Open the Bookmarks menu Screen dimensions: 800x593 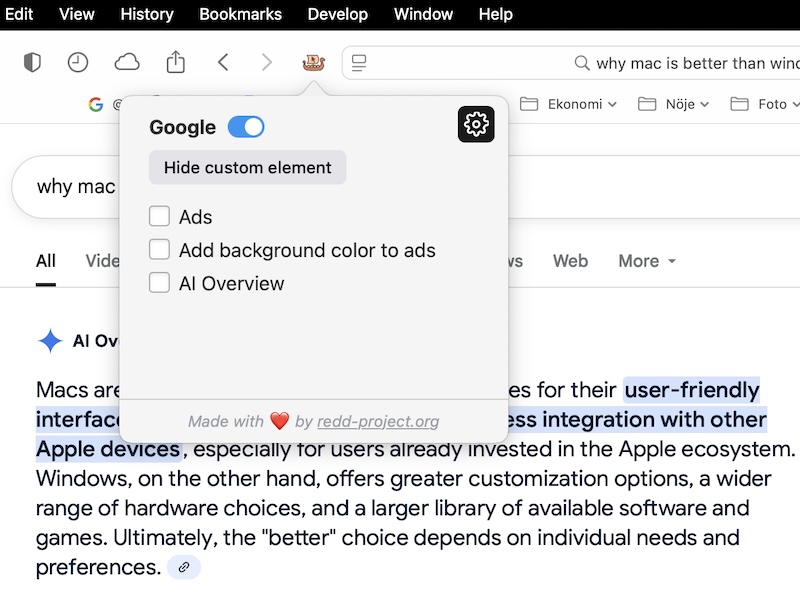click(240, 14)
